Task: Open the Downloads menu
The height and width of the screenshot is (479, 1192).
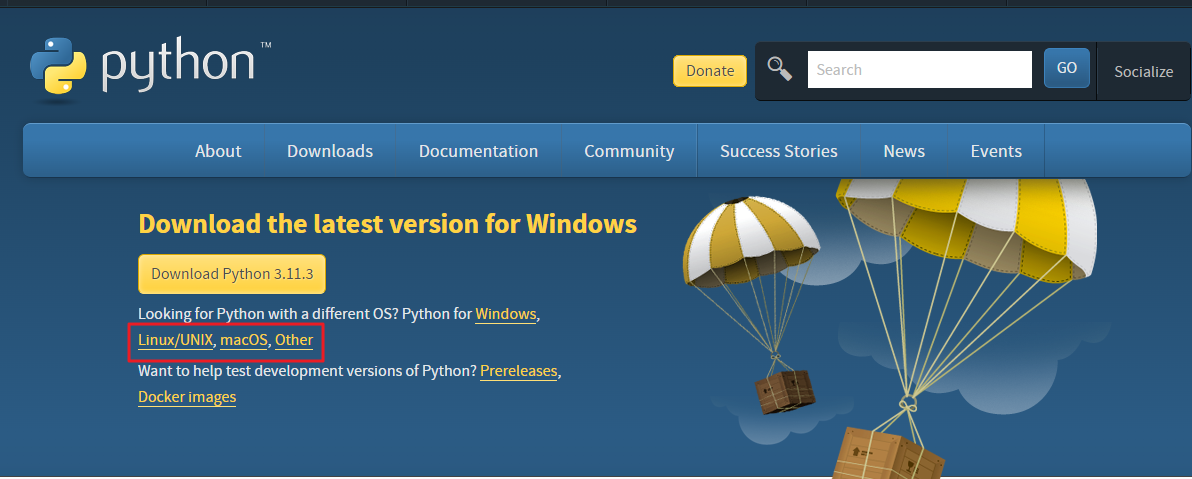Action: (330, 151)
